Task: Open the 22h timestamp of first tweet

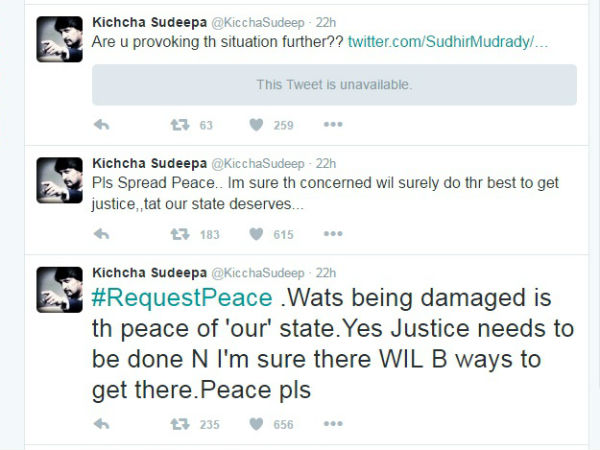Action: [x=326, y=23]
